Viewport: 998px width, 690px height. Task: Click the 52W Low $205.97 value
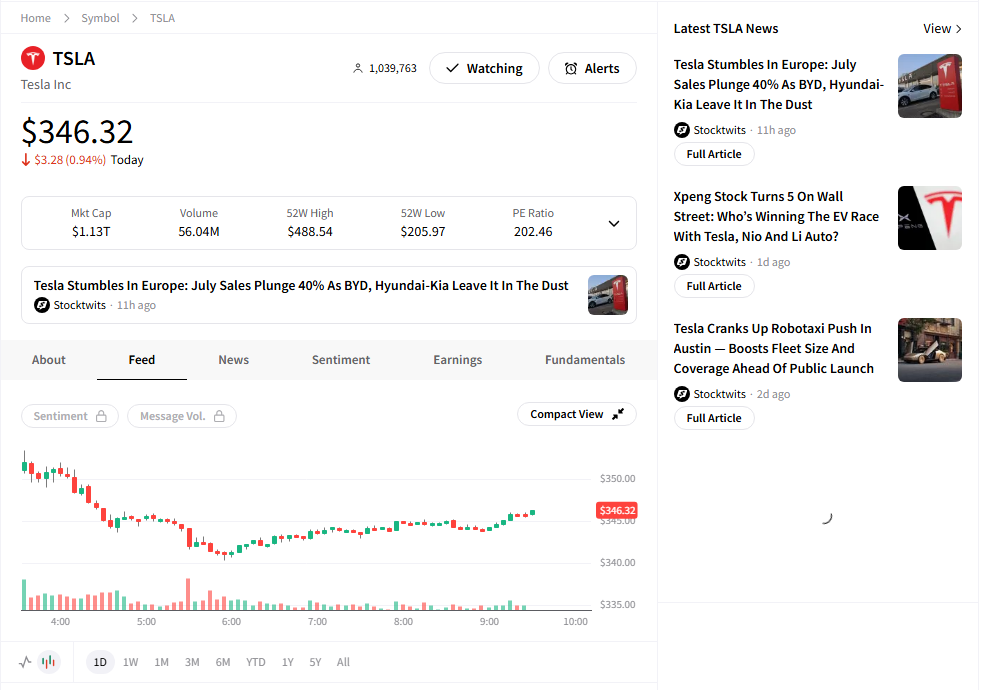click(x=423, y=232)
